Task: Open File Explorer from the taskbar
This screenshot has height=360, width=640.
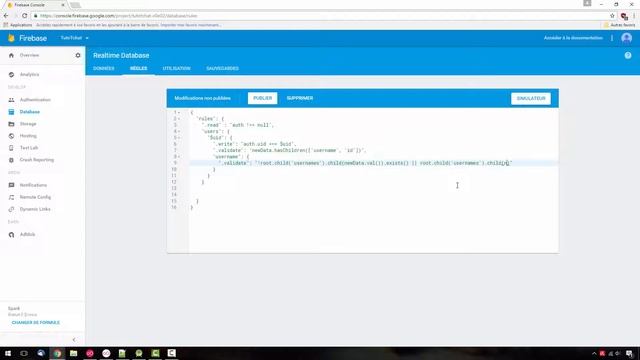Action: [73, 353]
